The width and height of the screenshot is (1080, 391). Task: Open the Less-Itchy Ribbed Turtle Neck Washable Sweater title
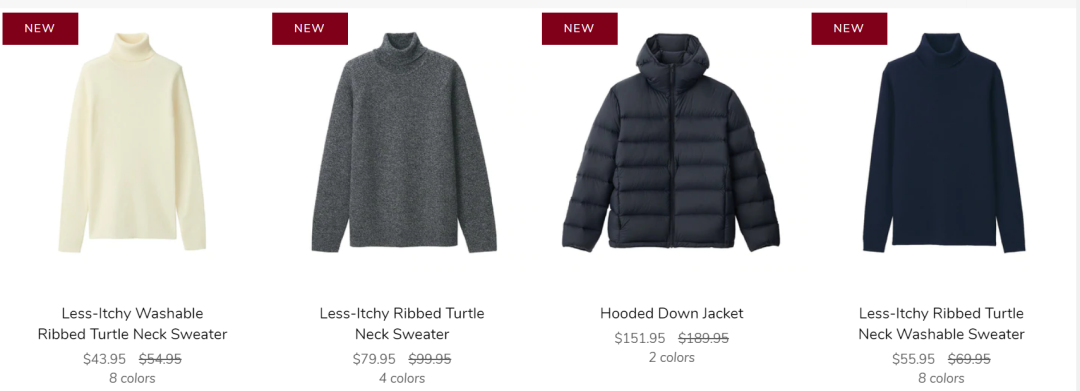[942, 324]
